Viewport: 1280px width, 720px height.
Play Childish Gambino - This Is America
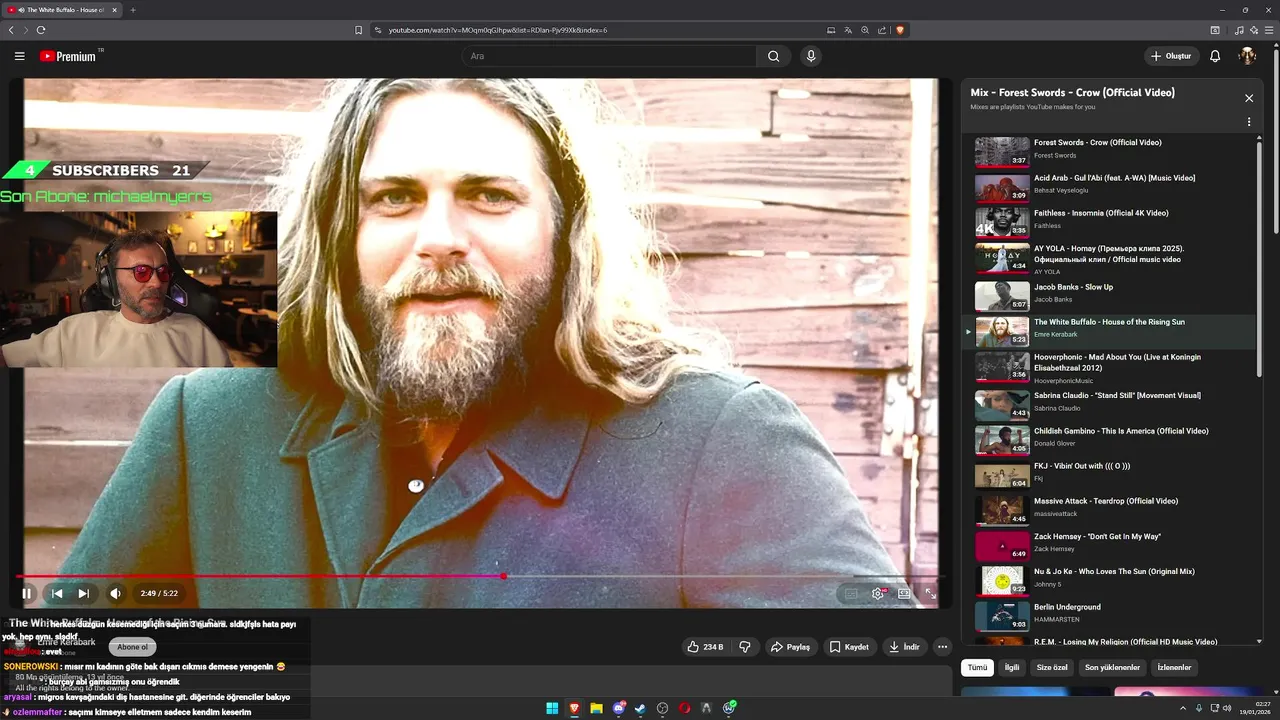(x=1110, y=439)
